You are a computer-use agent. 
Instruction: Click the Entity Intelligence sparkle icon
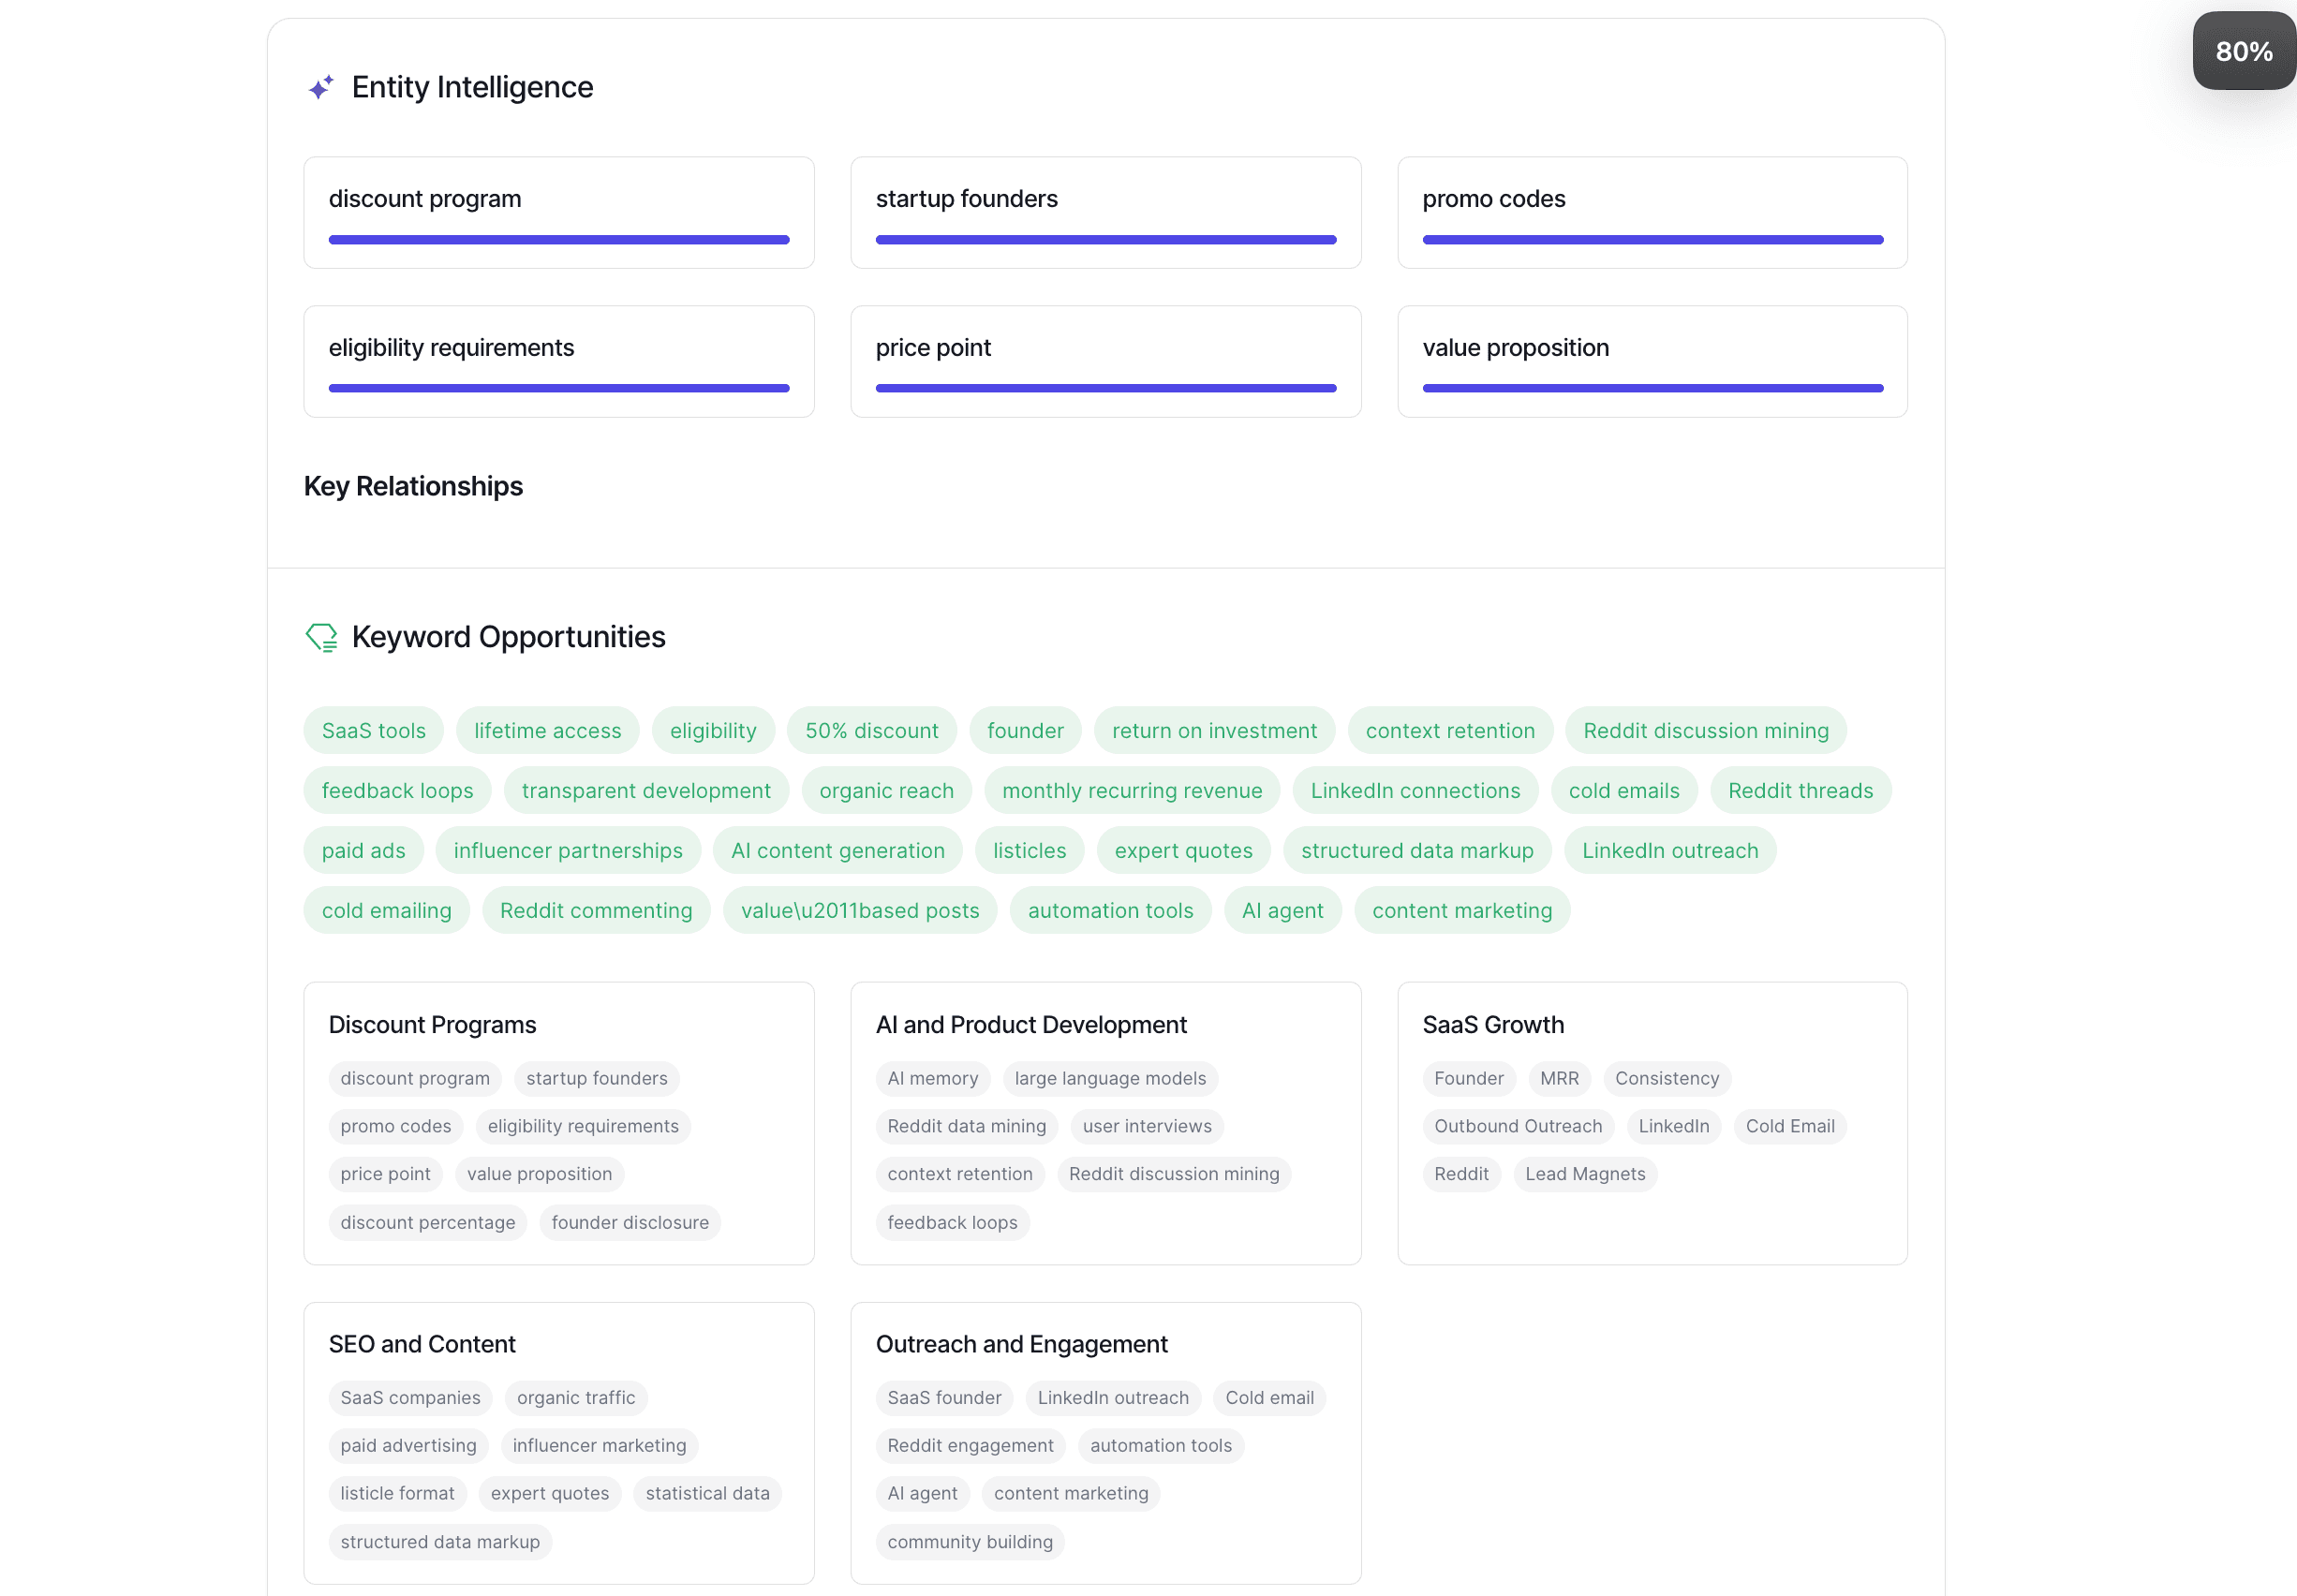[320, 88]
